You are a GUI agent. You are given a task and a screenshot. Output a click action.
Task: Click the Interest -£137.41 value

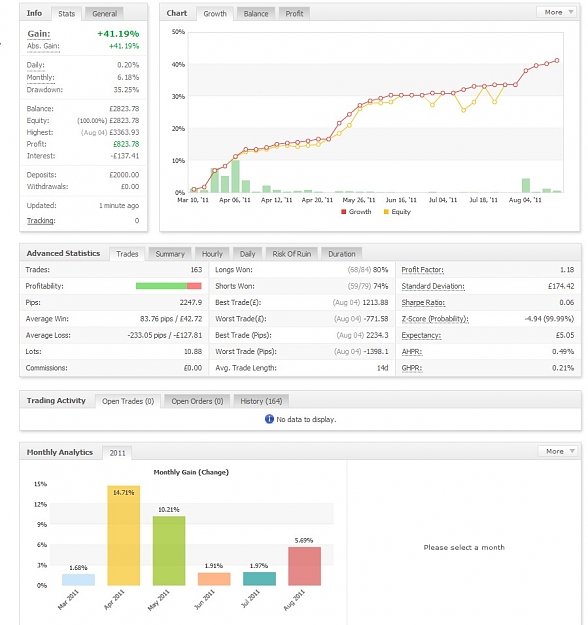point(125,156)
